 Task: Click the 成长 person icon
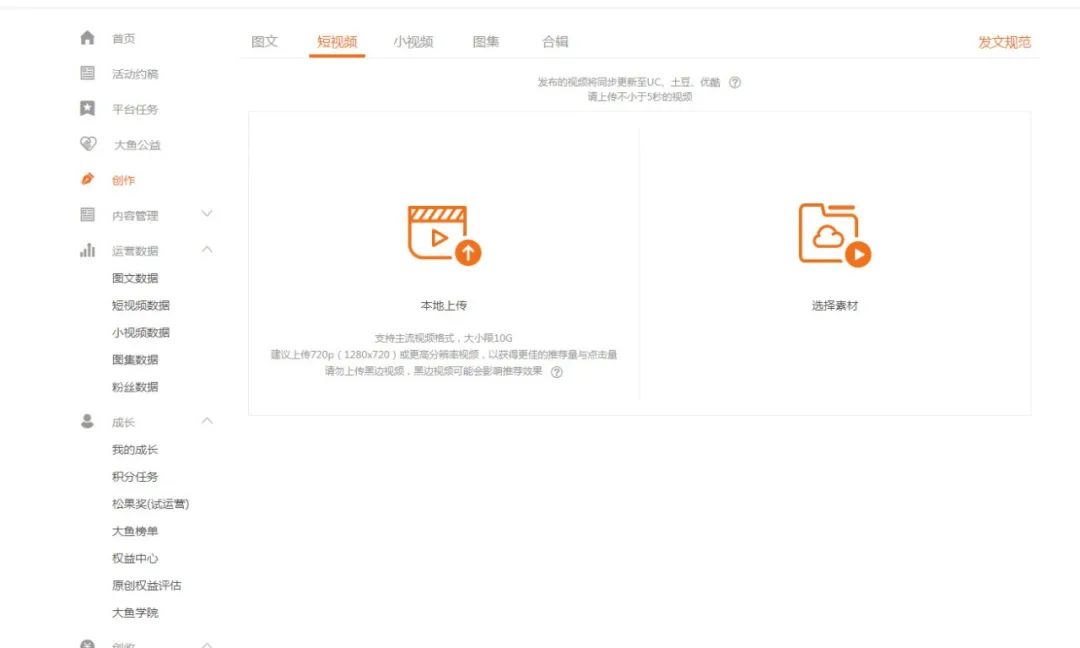tap(87, 422)
